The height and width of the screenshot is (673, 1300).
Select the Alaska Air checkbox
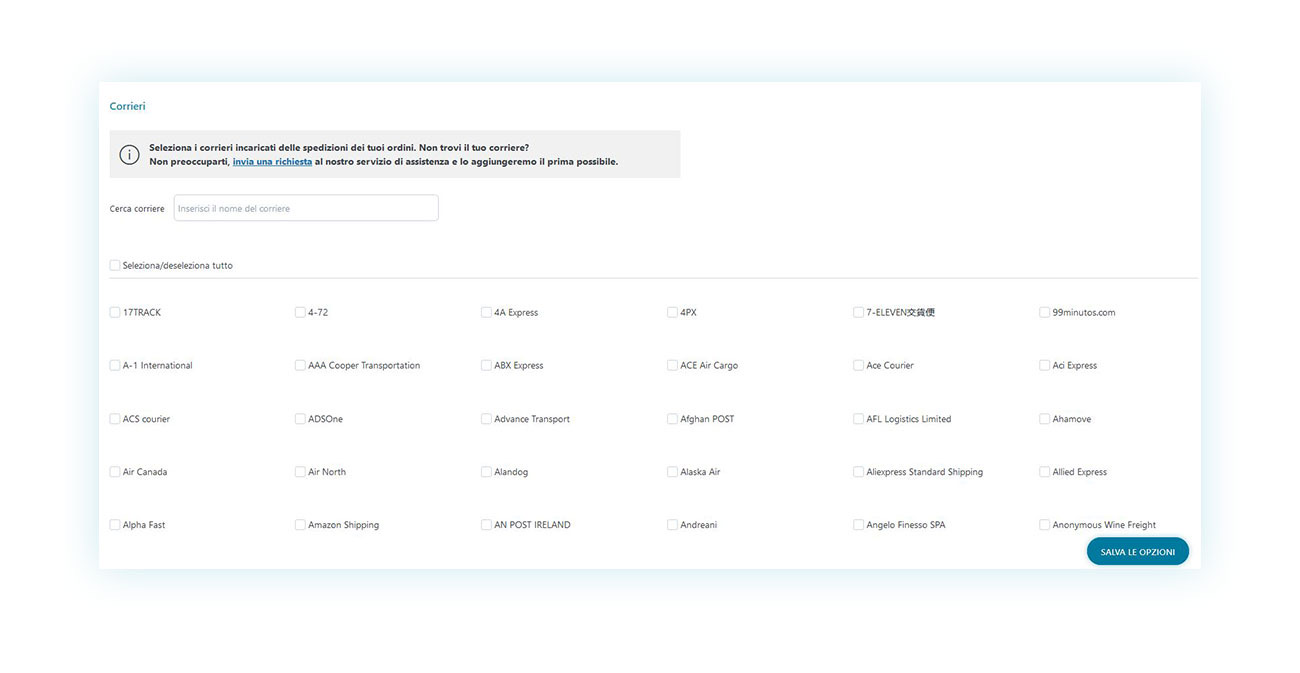672,471
